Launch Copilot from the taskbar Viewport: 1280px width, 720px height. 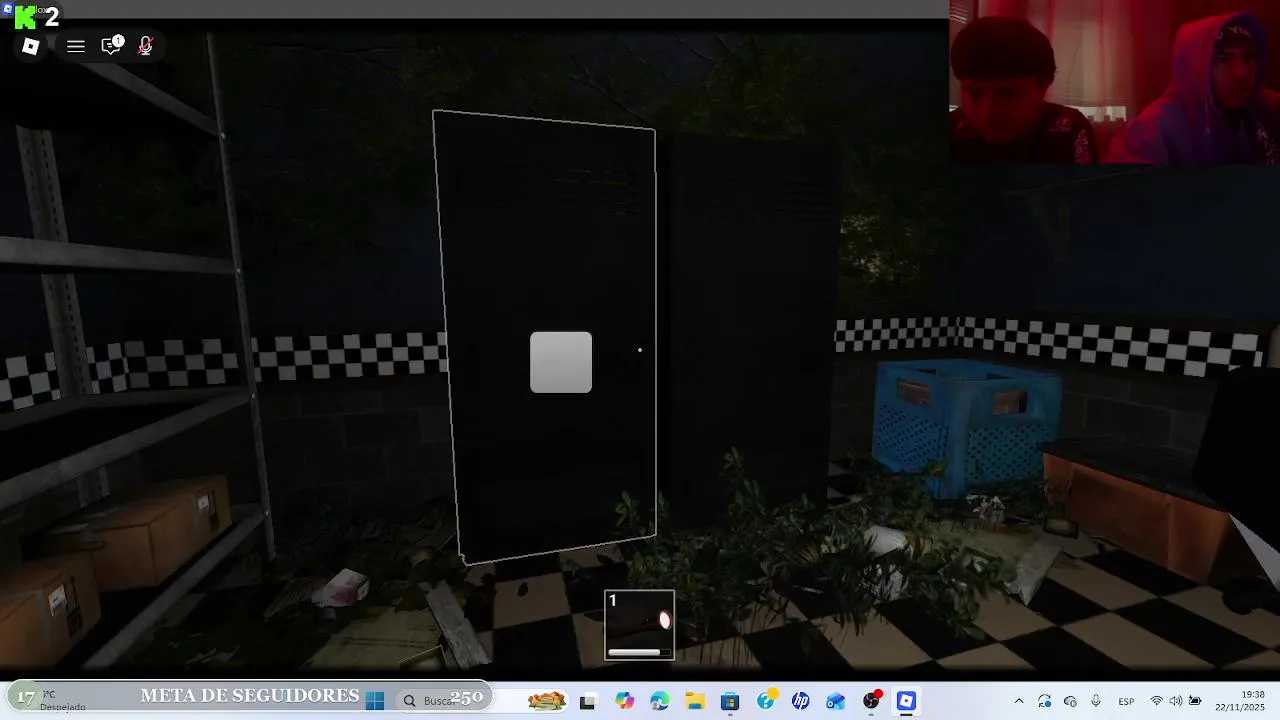pos(625,701)
